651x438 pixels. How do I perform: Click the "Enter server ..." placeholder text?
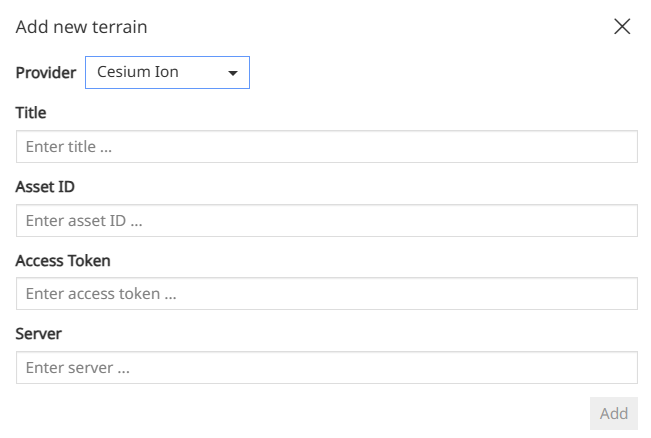click(78, 368)
